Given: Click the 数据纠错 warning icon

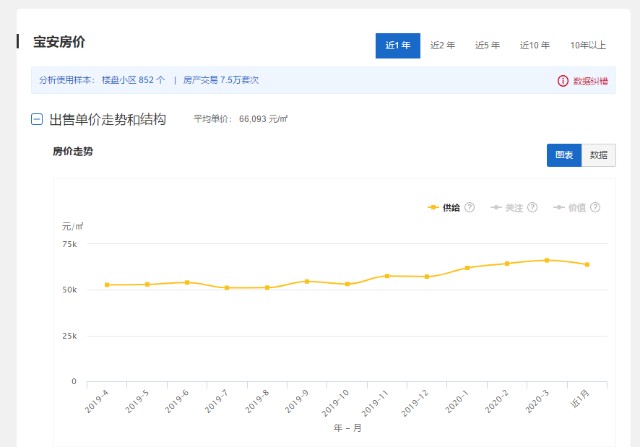Looking at the screenshot, I should (x=562, y=80).
